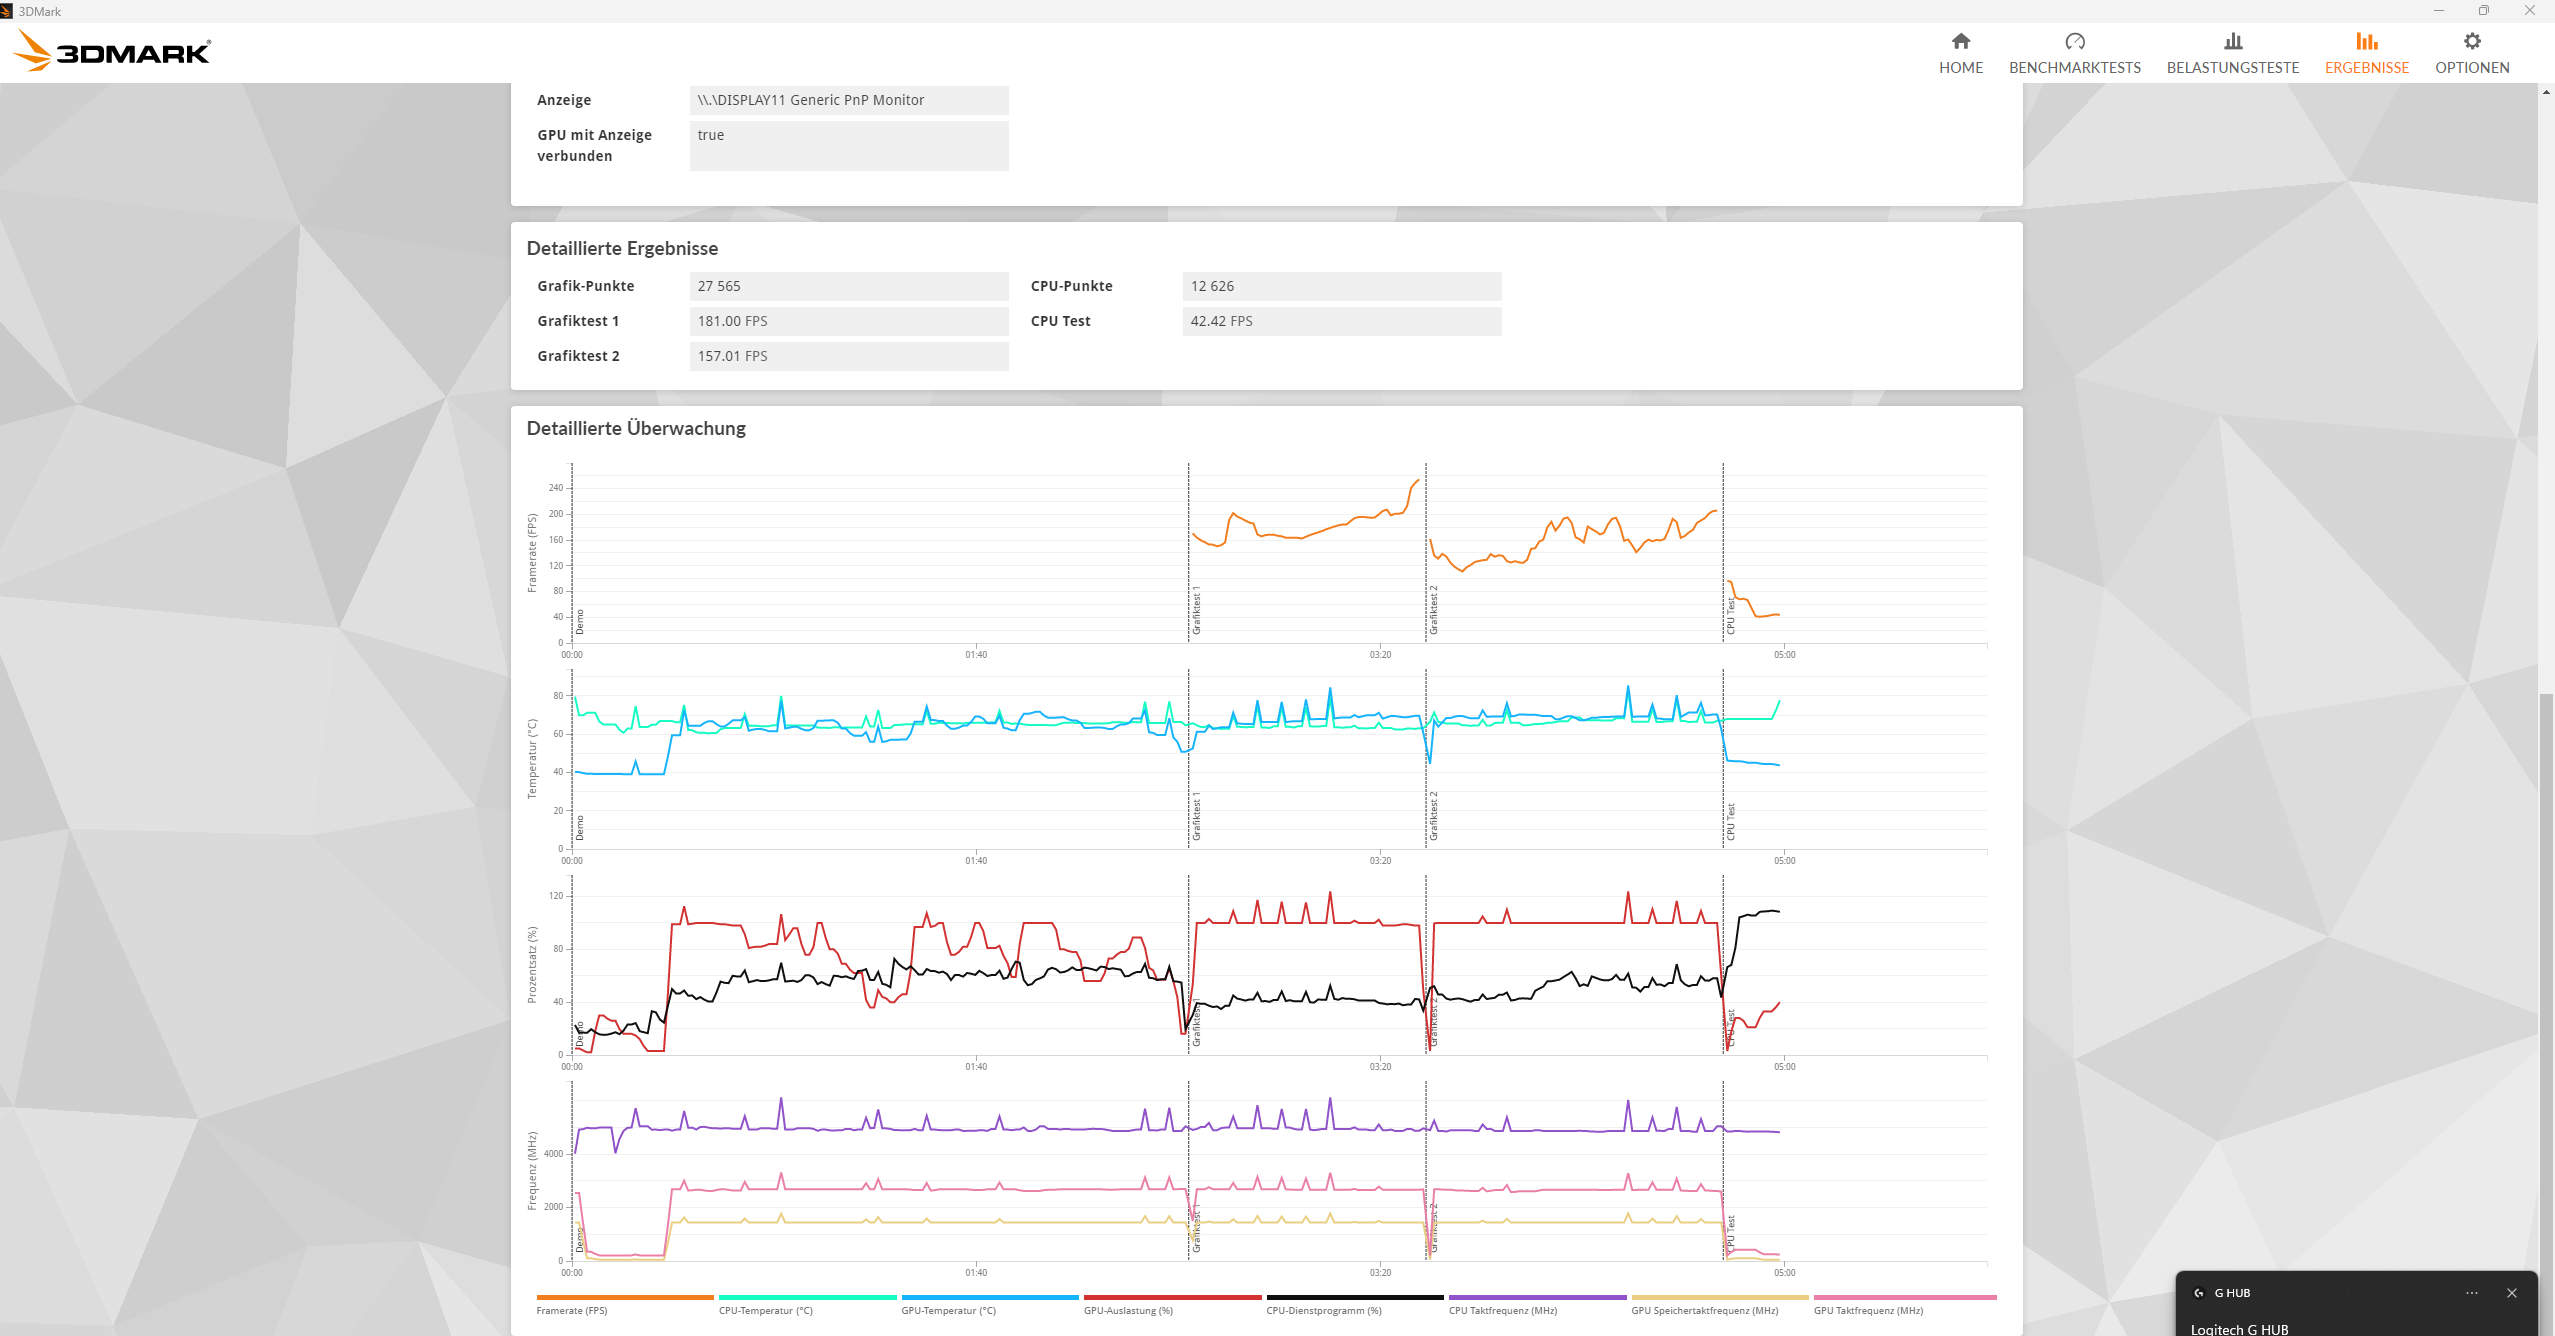Switch to the OPTIONEN tab label
Screen dimensions: 2555x1336
[2471, 68]
